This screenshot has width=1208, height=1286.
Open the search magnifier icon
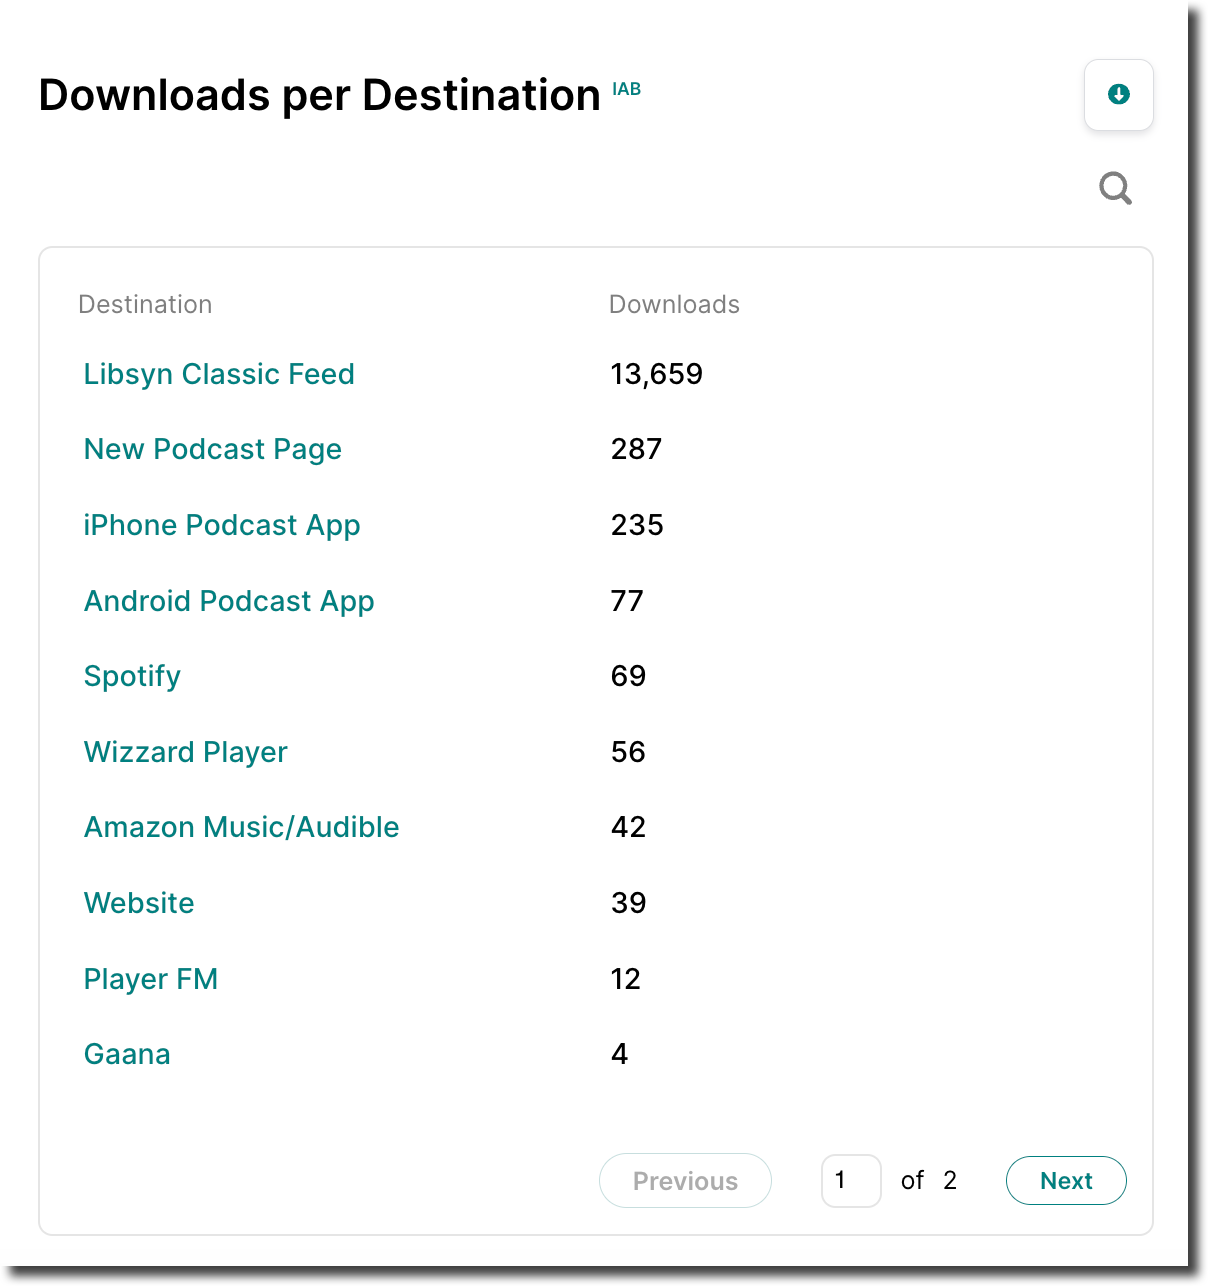(x=1115, y=188)
